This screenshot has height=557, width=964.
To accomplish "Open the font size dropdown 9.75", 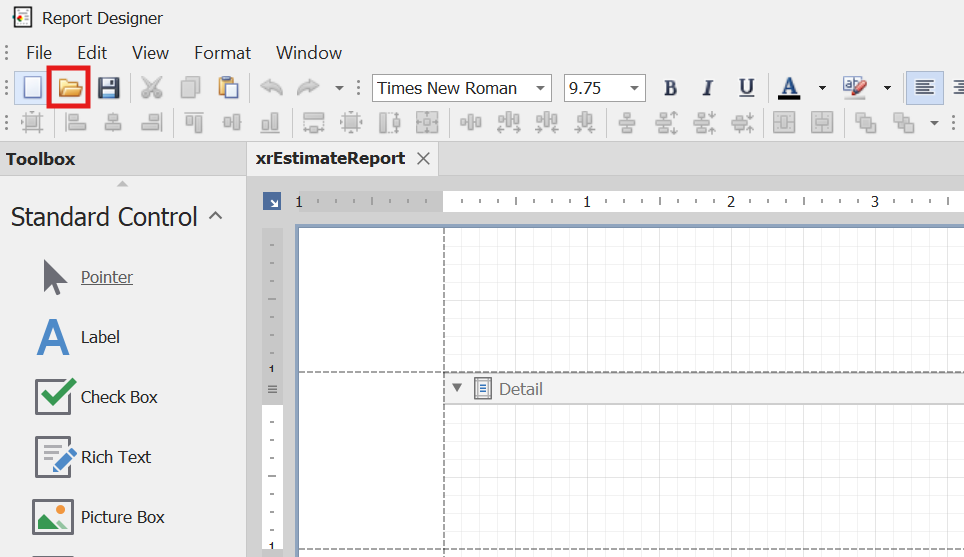I will [634, 88].
